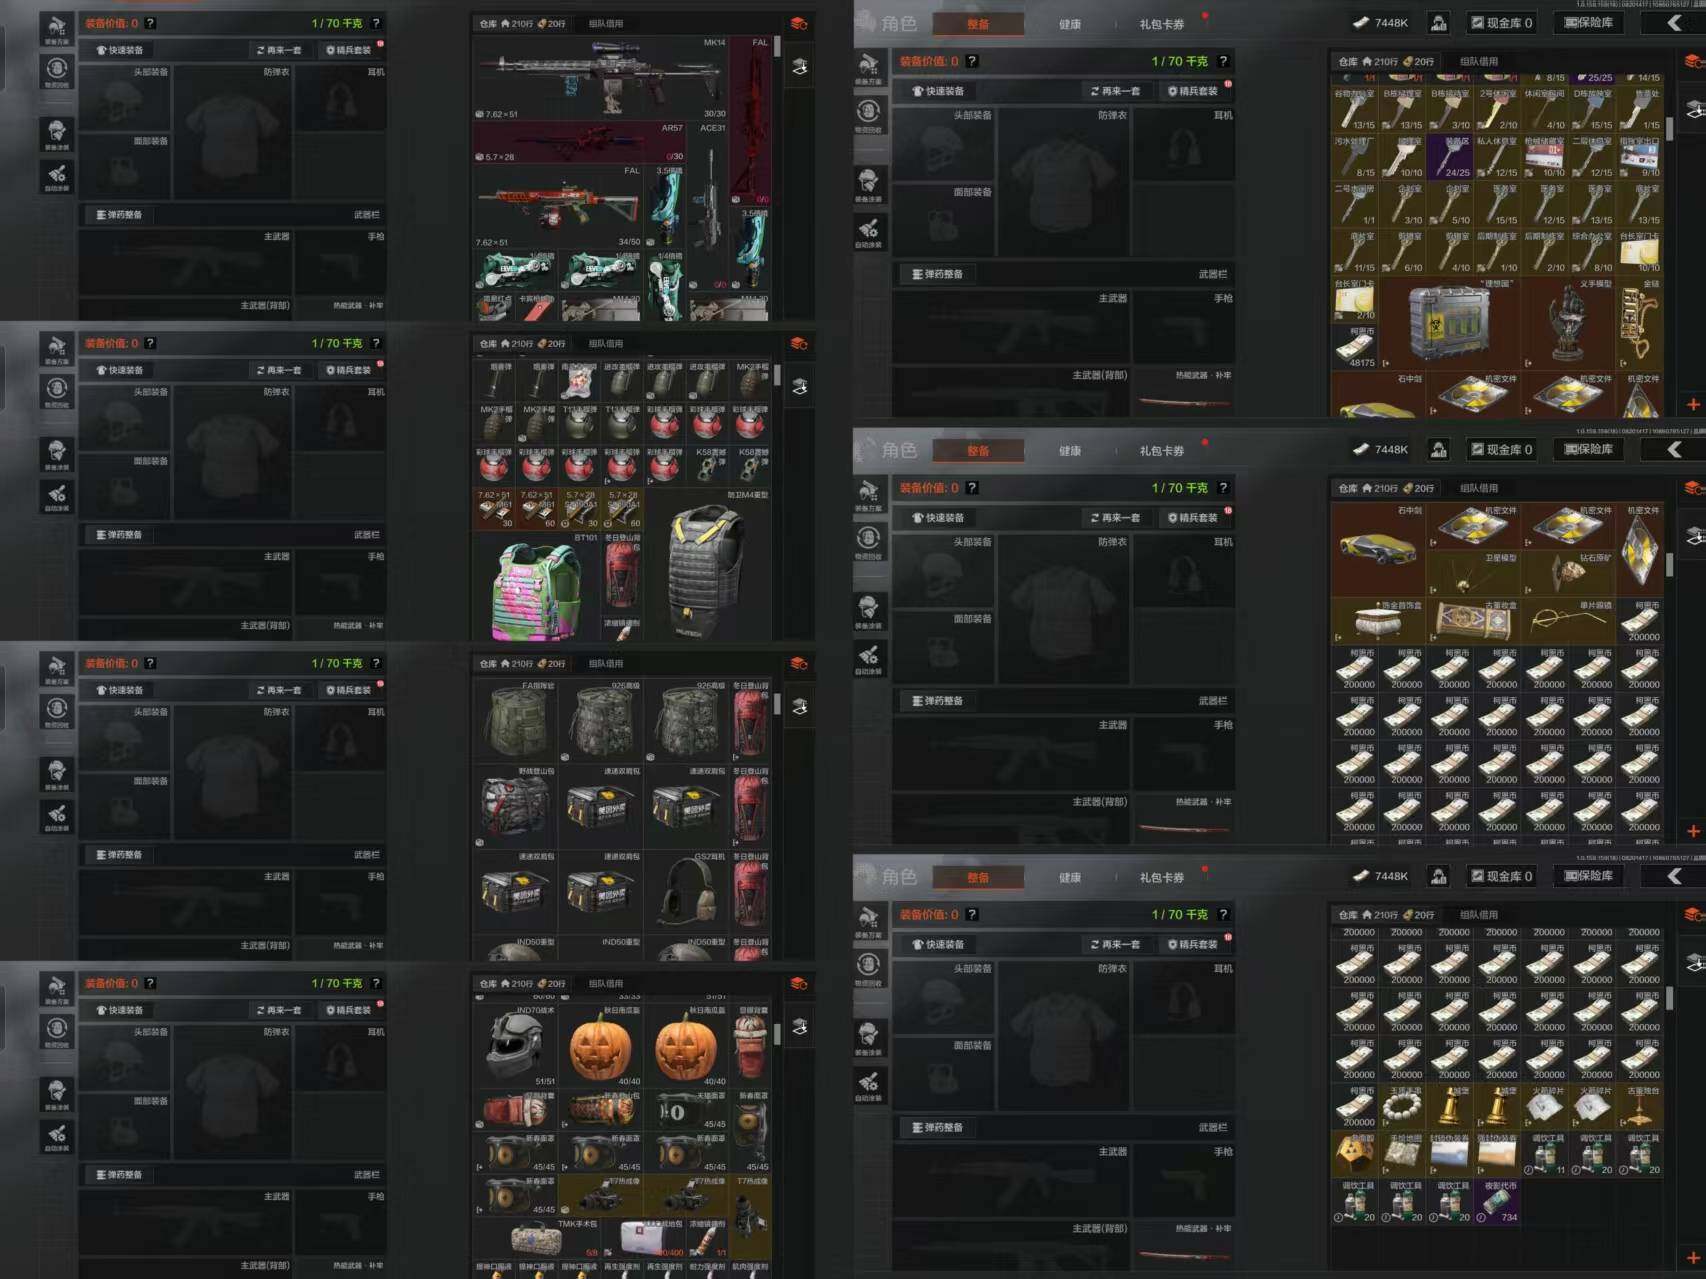Image resolution: width=1706 pixels, height=1279 pixels.
Task: Select the MK14 rifle in the warehouse
Action: (x=598, y=75)
